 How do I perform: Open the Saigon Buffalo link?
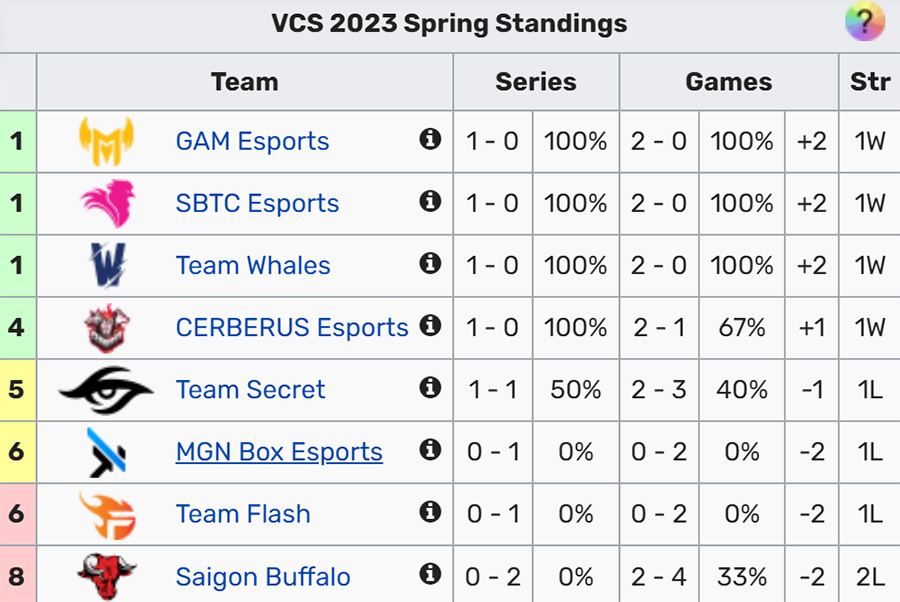(263, 577)
